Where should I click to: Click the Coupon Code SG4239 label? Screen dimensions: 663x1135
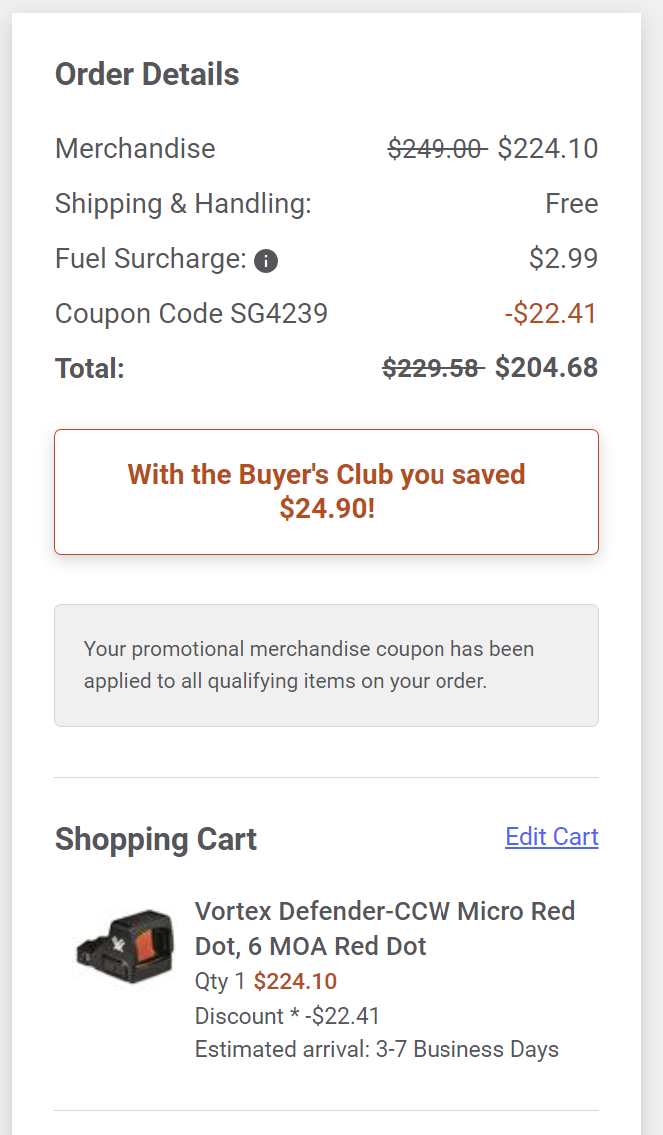click(x=191, y=313)
